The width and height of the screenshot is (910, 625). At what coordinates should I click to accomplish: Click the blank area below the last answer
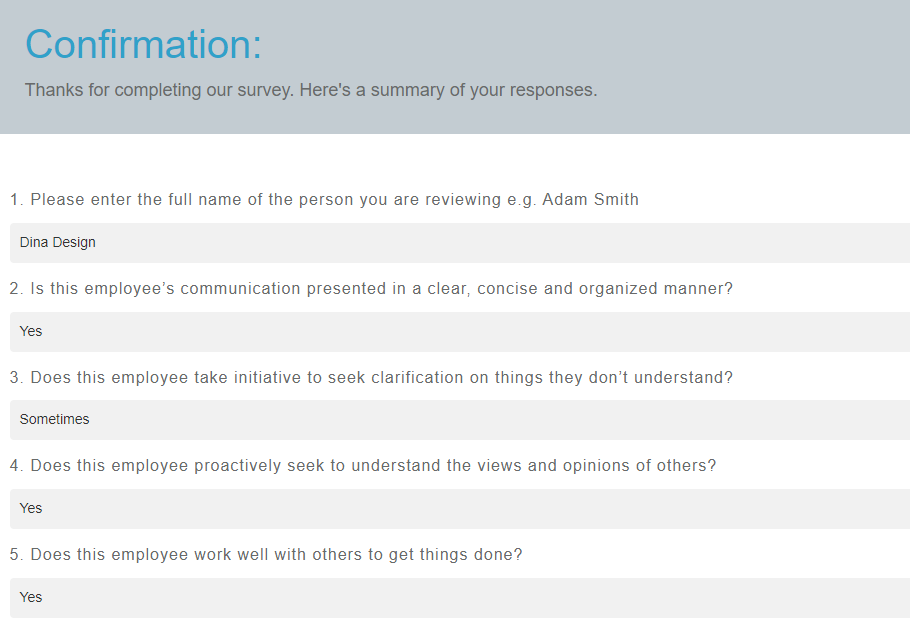click(x=455, y=620)
